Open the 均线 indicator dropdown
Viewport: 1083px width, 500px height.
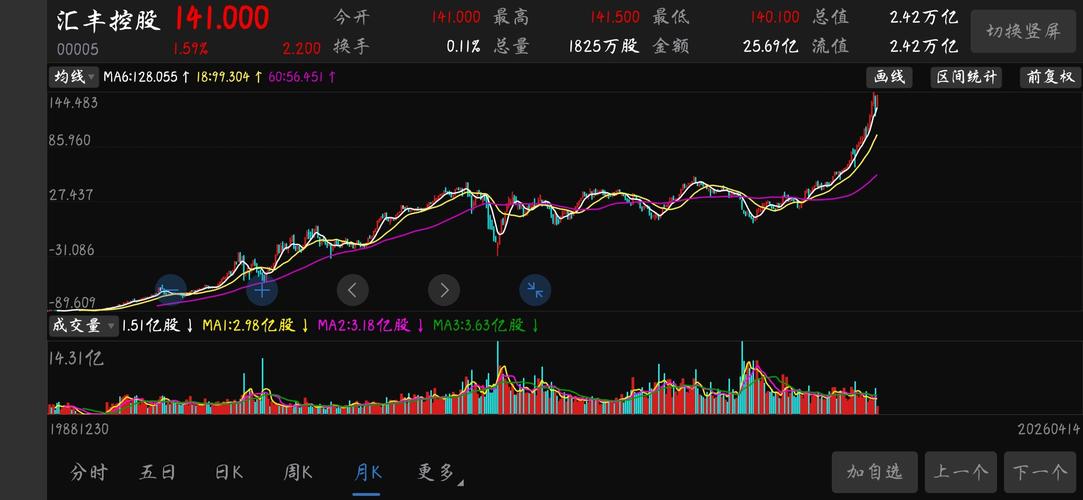point(73,77)
